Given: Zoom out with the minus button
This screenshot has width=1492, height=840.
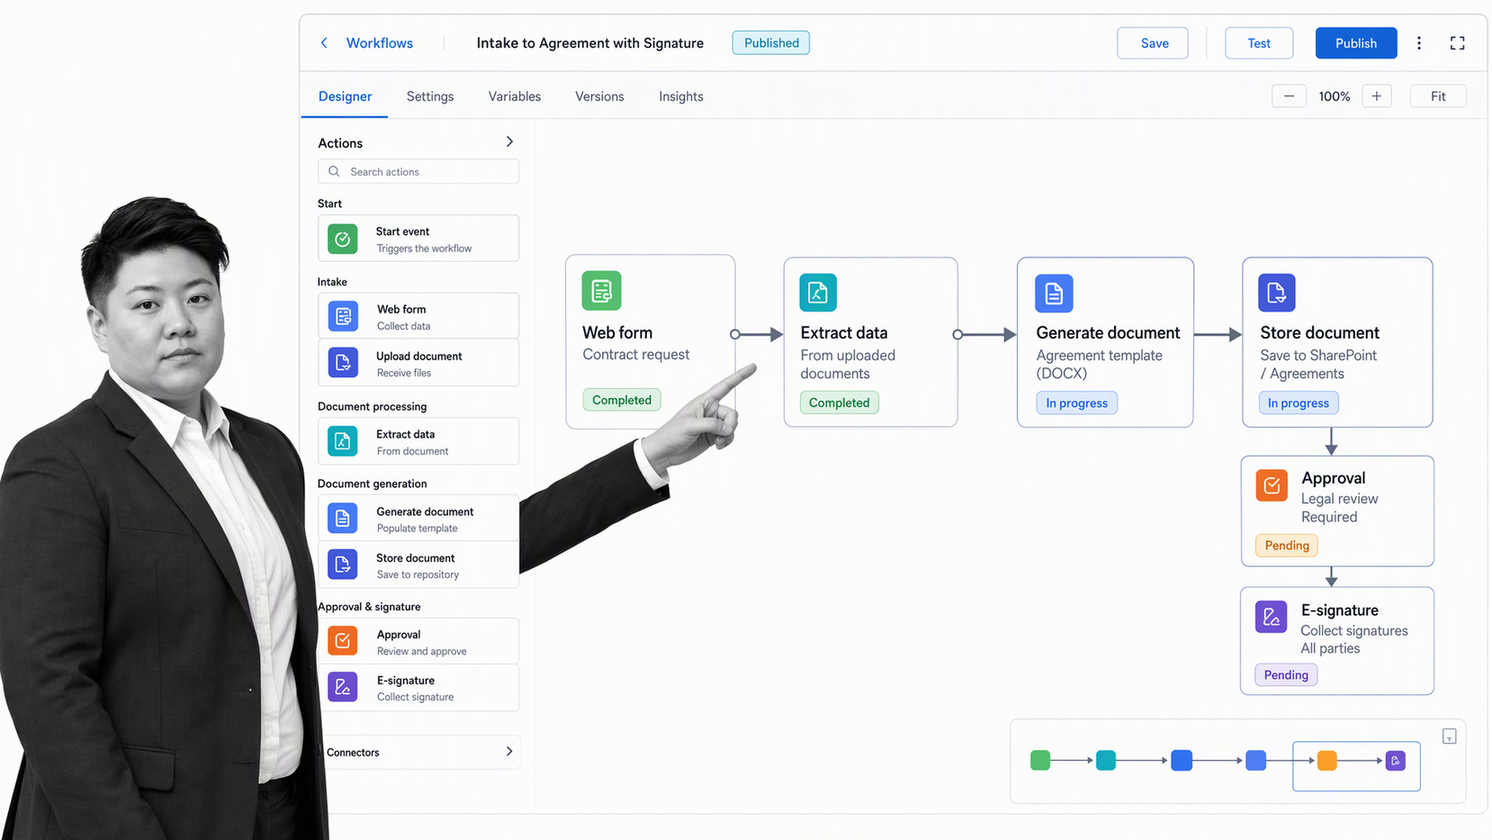Looking at the screenshot, I should click(1289, 96).
